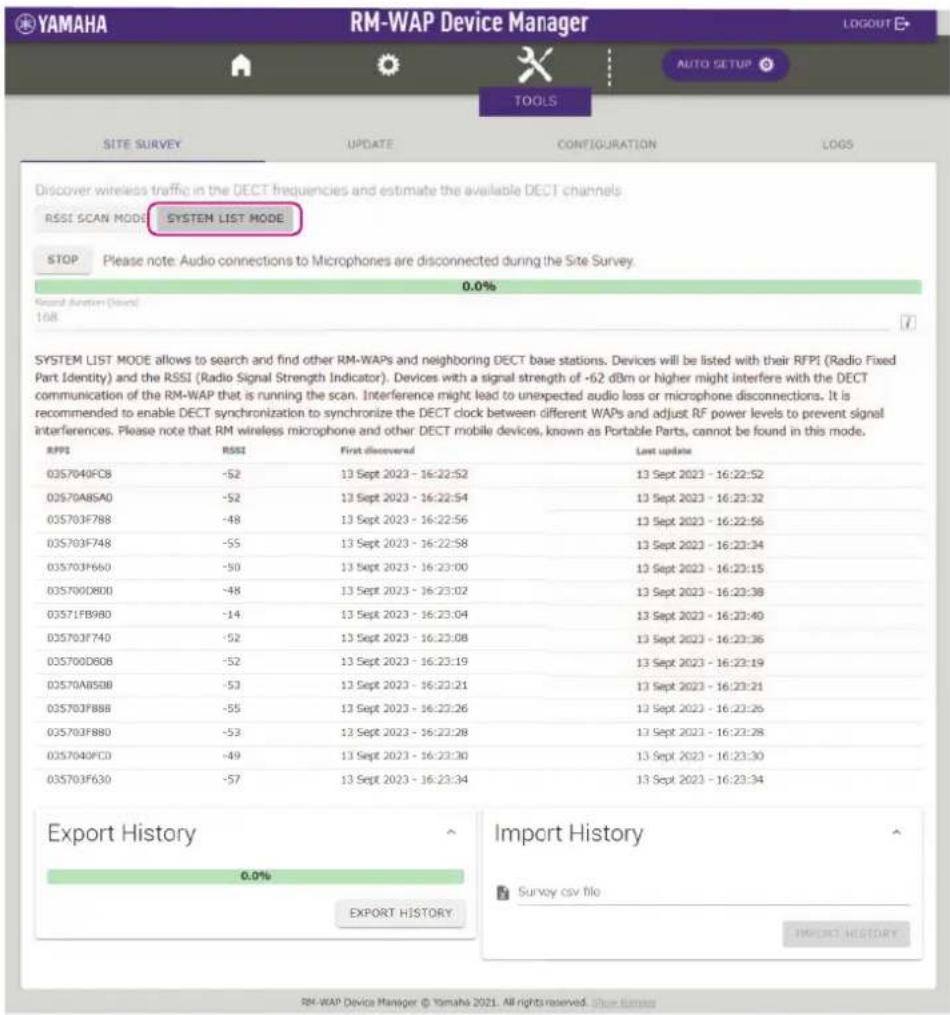Open the UPDATE tab
This screenshot has width=950, height=1015.
370,144
